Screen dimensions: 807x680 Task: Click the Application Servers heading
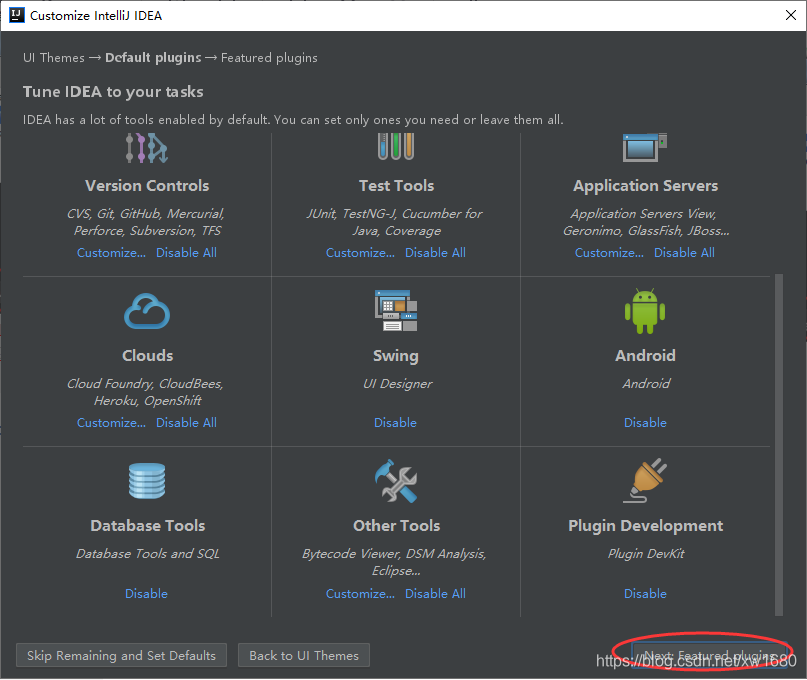[645, 185]
